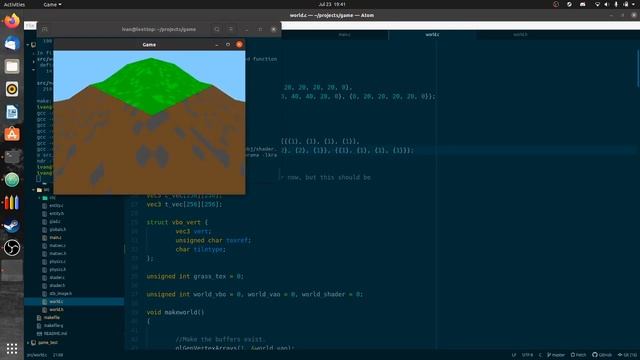Open the Activities overview
The height and width of the screenshot is (360, 640).
[14, 4]
